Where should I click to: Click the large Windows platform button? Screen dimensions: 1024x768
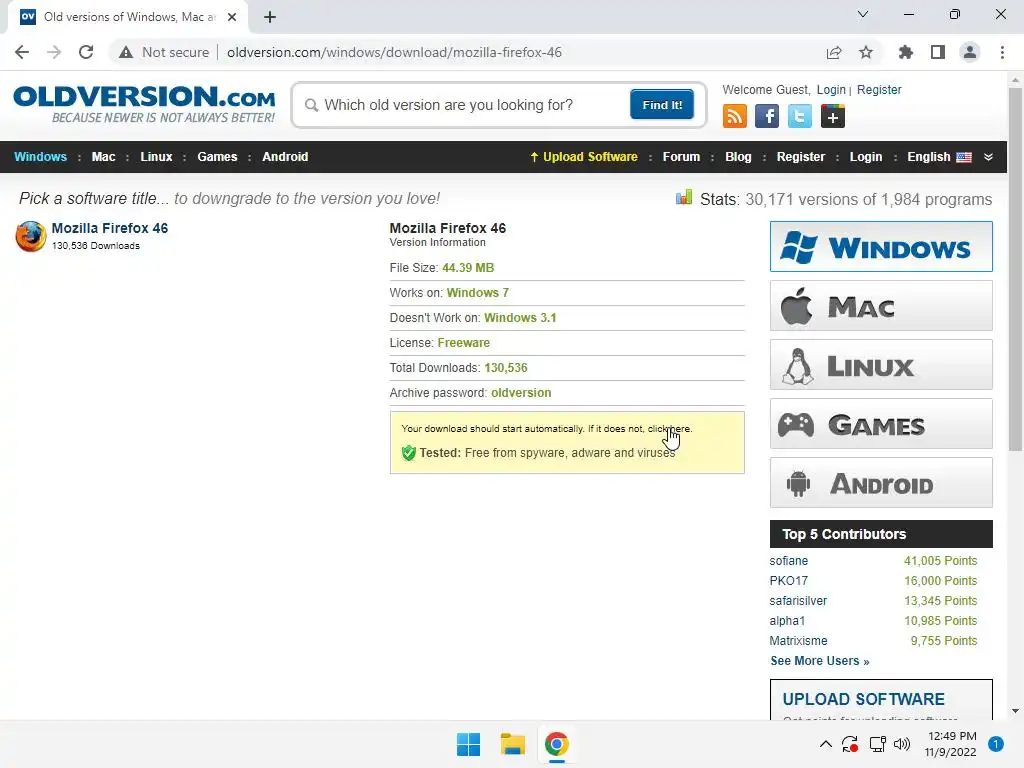[x=881, y=247]
